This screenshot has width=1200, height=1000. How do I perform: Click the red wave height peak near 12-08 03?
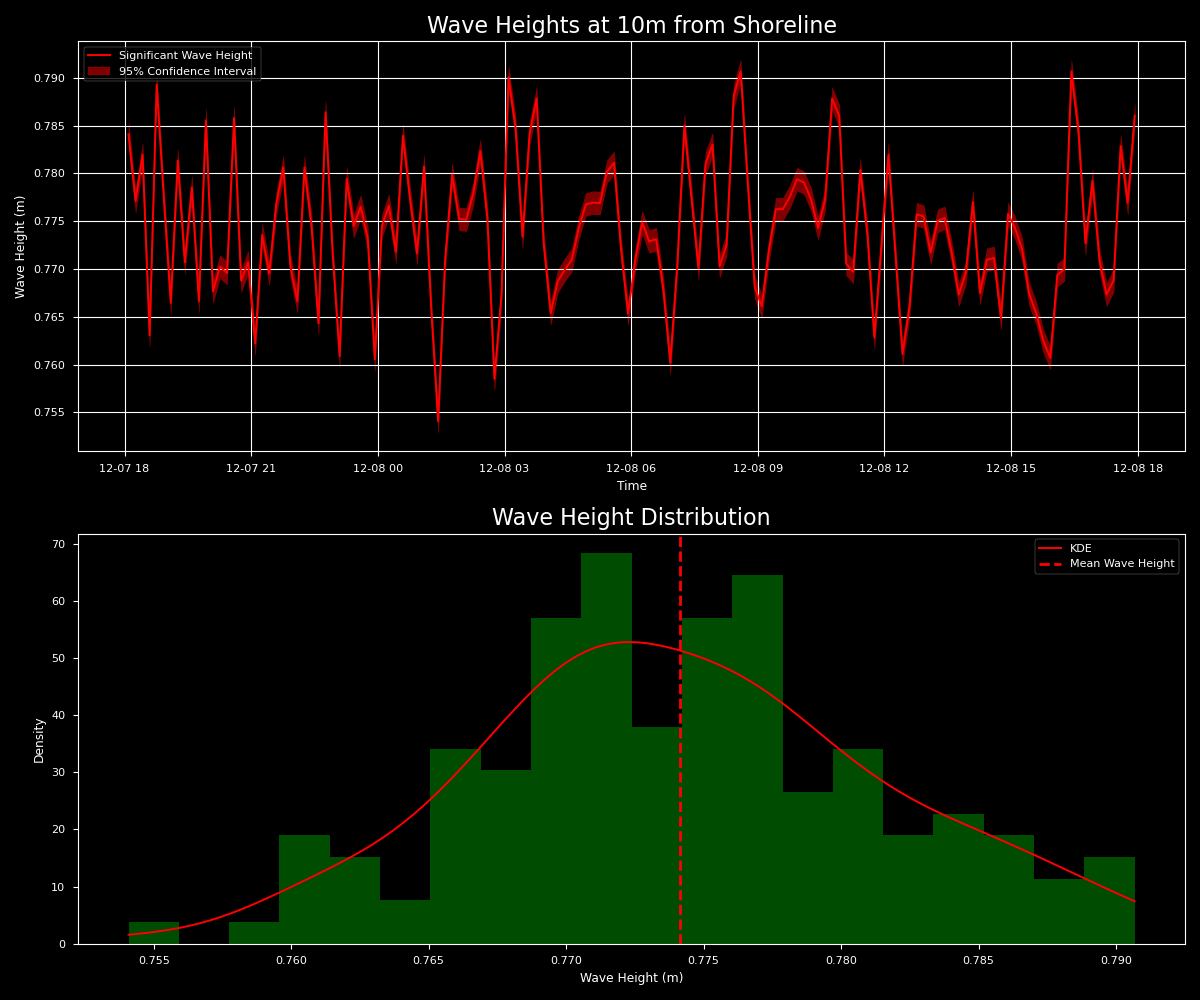tap(508, 75)
